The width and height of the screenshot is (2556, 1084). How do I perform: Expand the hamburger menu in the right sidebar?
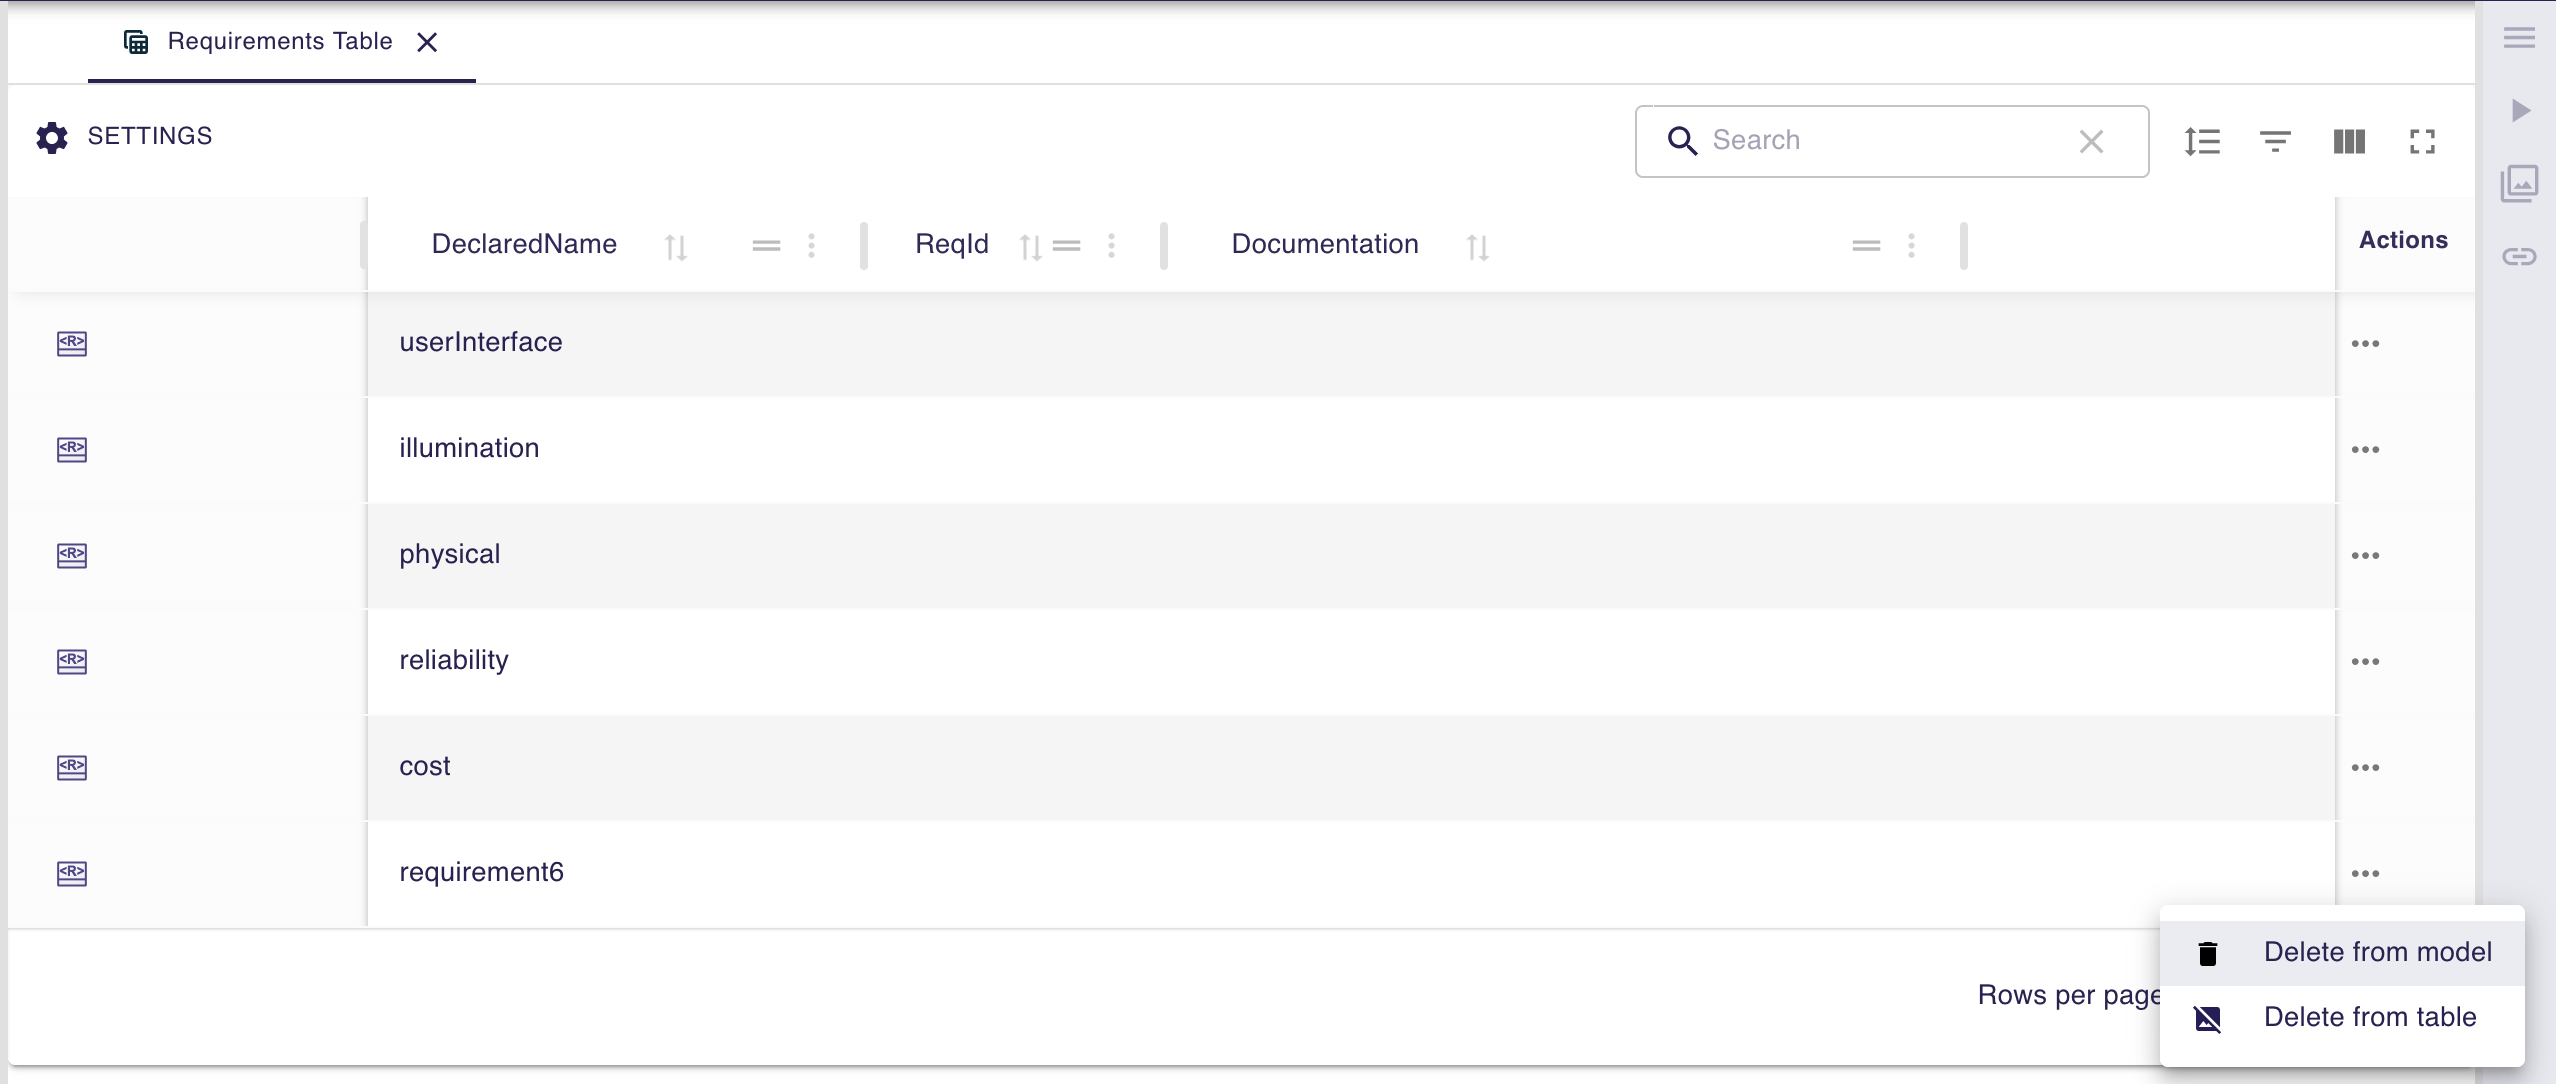coord(2520,36)
